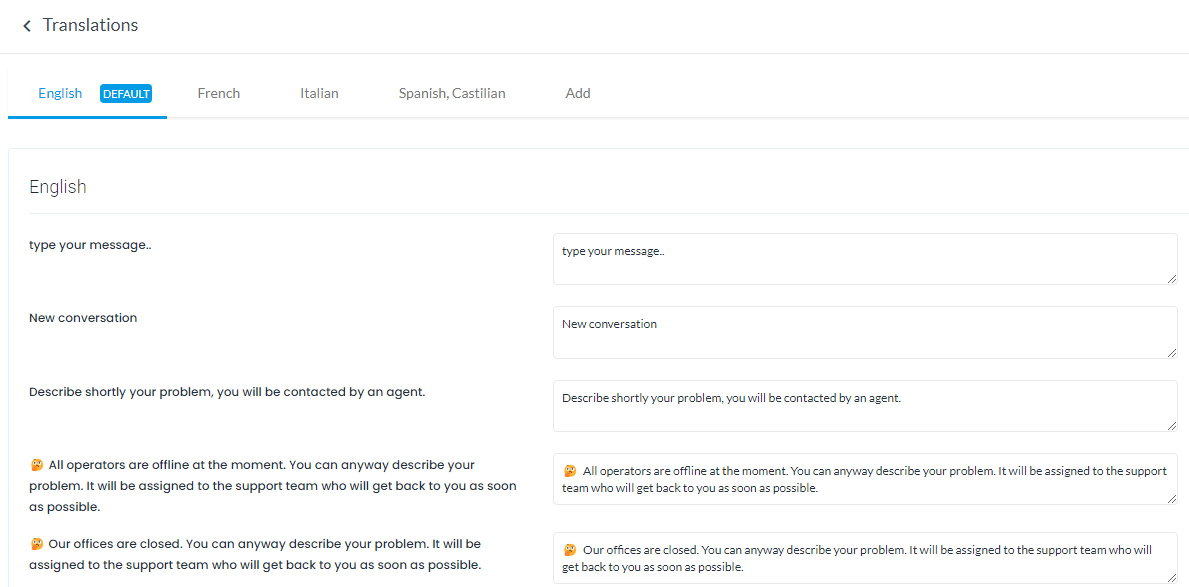The height and width of the screenshot is (587, 1189).
Task: Click the emoji in the 'offices are closed' label
Action: pyautogui.click(x=37, y=544)
